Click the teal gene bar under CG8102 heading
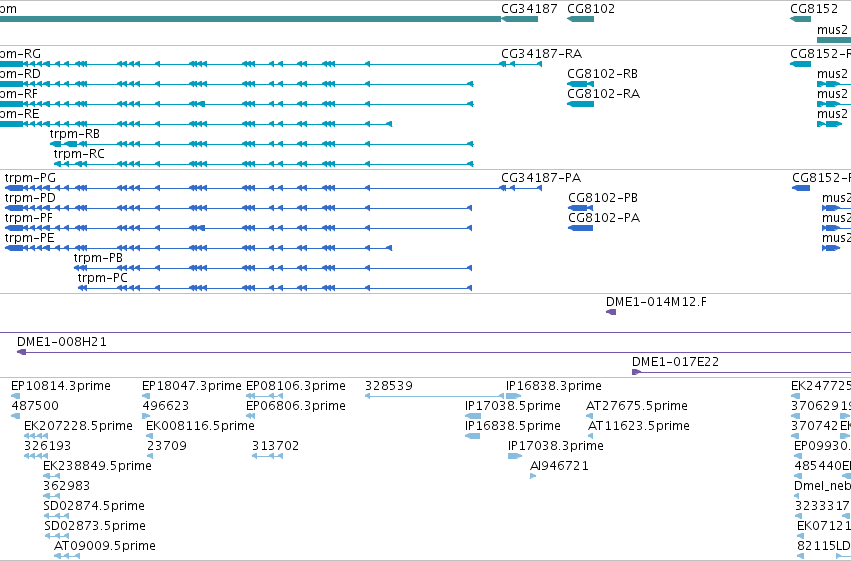The image size is (851, 561). tap(581, 19)
